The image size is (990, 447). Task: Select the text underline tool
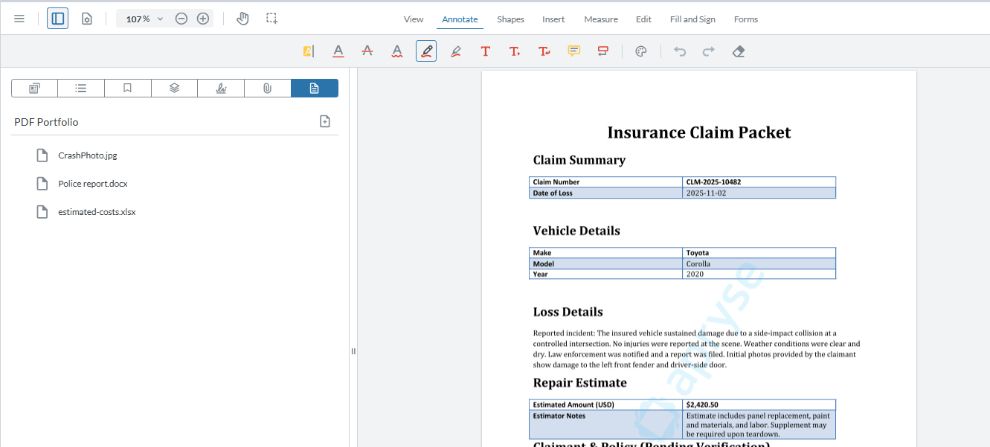[338, 51]
